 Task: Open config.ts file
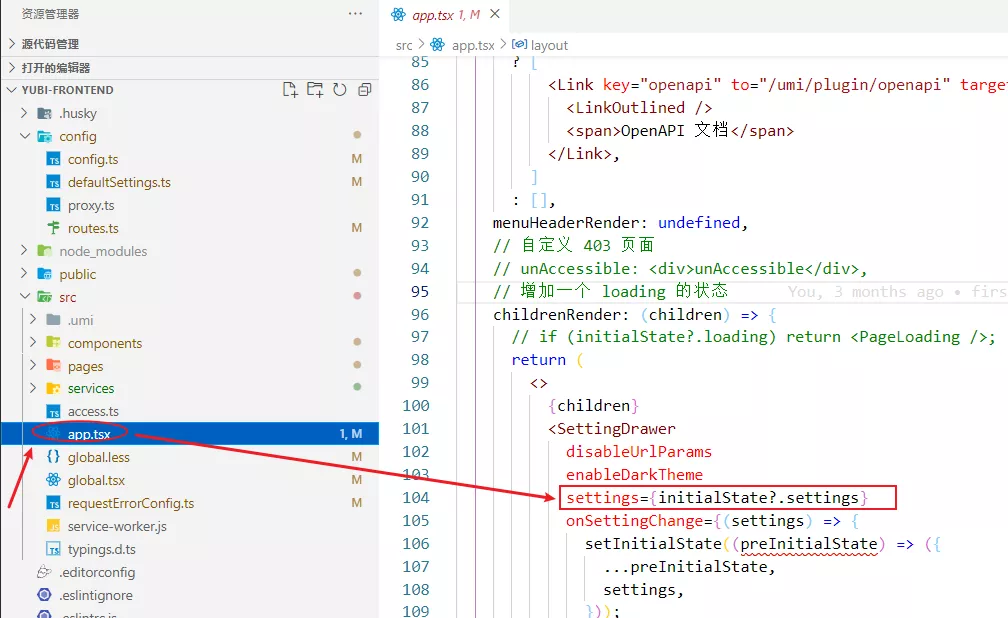93,159
